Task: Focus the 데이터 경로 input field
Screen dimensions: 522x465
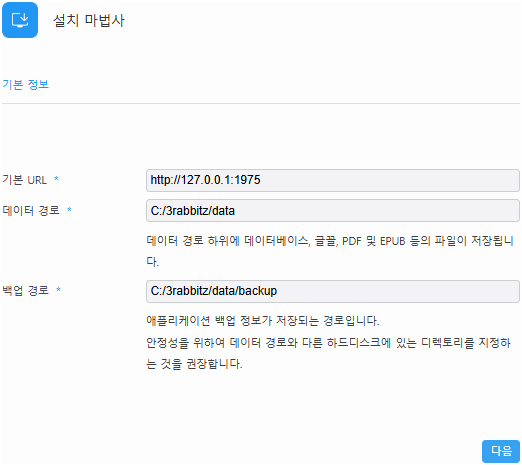Action: click(x=333, y=211)
